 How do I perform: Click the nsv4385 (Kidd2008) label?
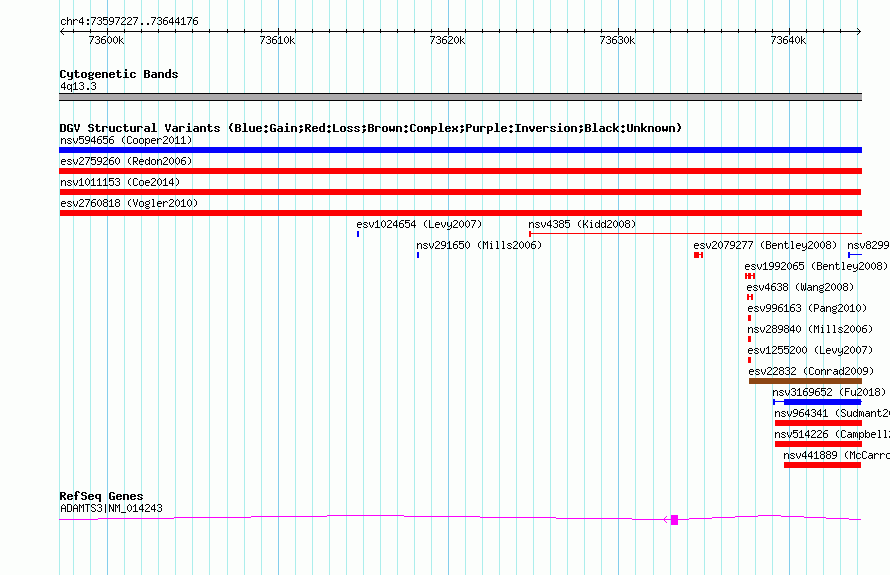(582, 224)
